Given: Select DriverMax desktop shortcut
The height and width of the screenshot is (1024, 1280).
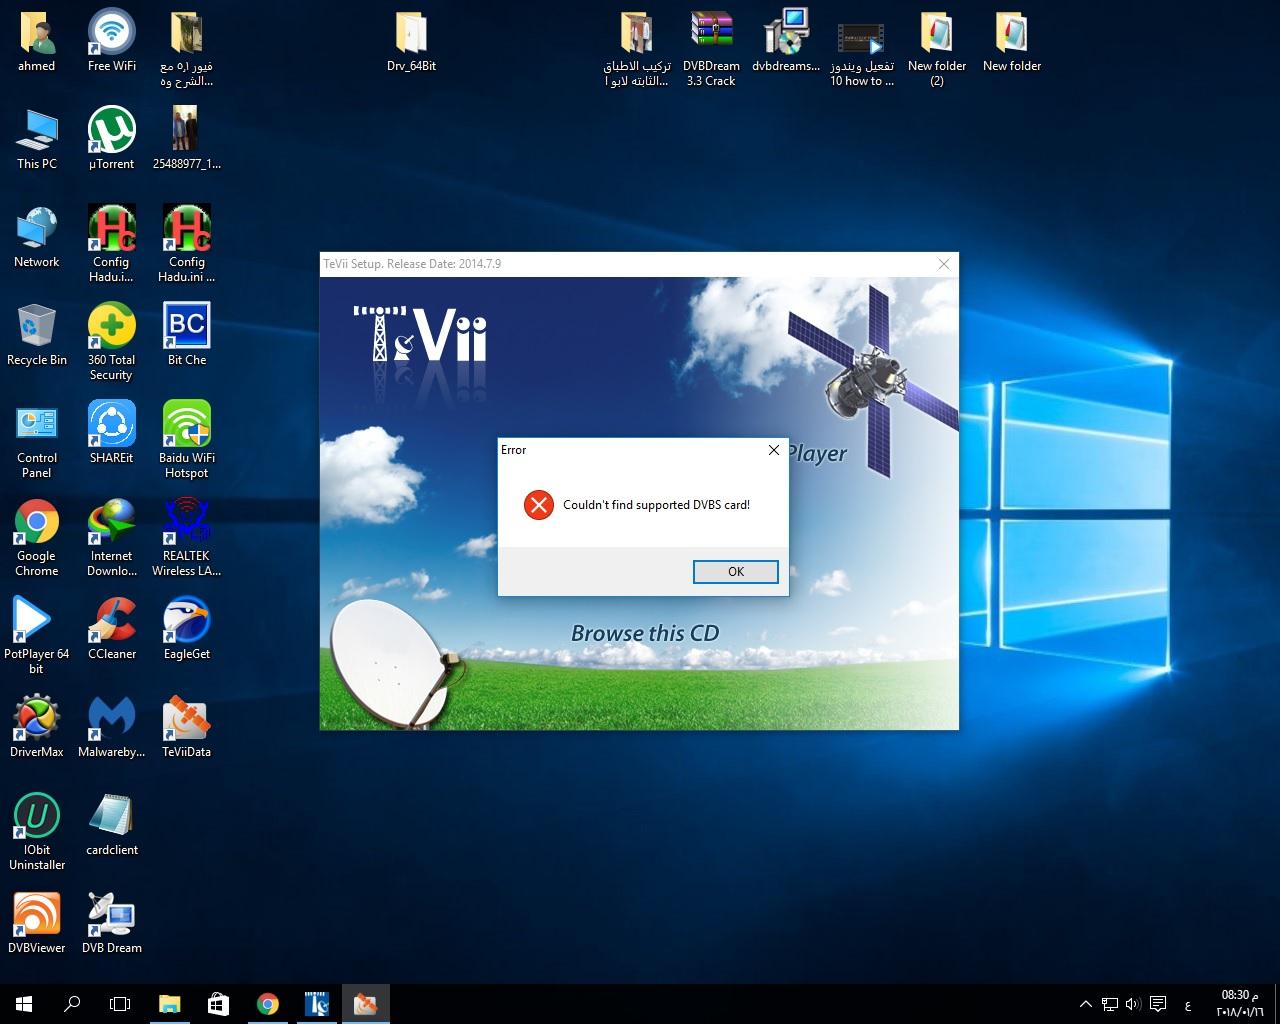Looking at the screenshot, I should pos(37,728).
